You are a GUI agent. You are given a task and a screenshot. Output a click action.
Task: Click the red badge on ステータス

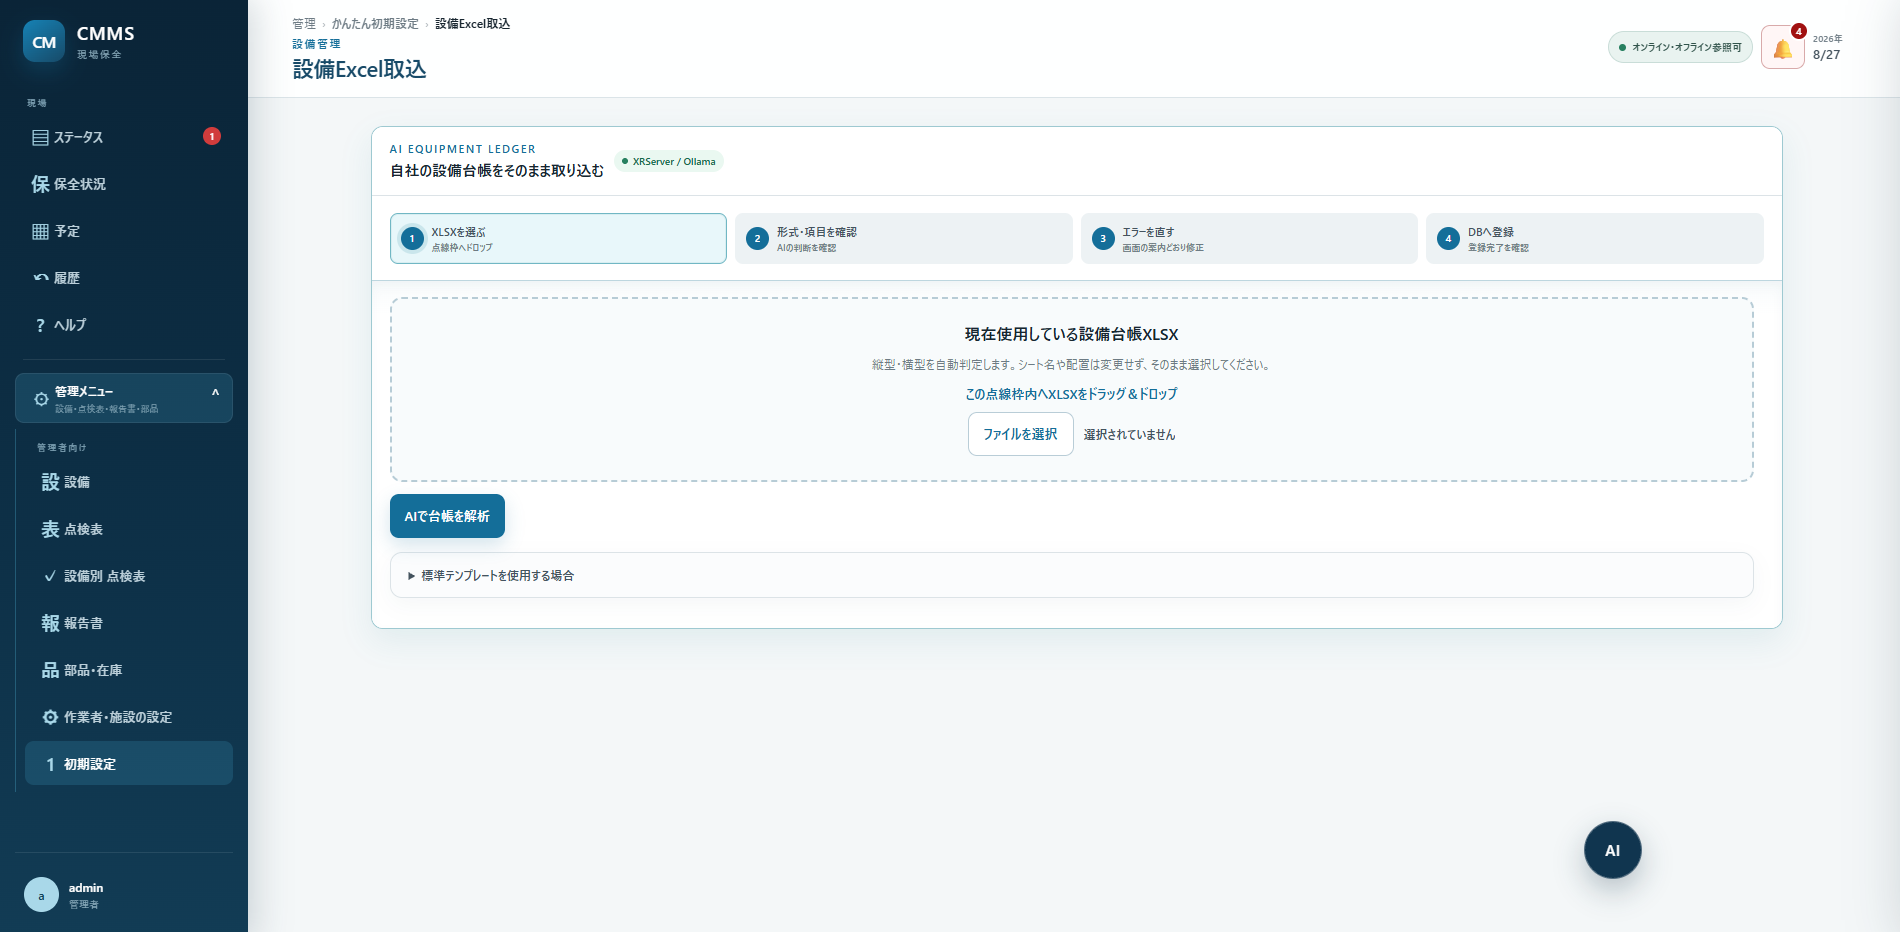[212, 136]
